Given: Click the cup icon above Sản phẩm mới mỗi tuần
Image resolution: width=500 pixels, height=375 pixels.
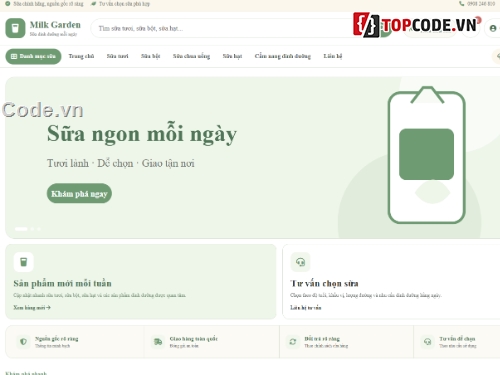Looking at the screenshot, I should [x=23, y=262].
